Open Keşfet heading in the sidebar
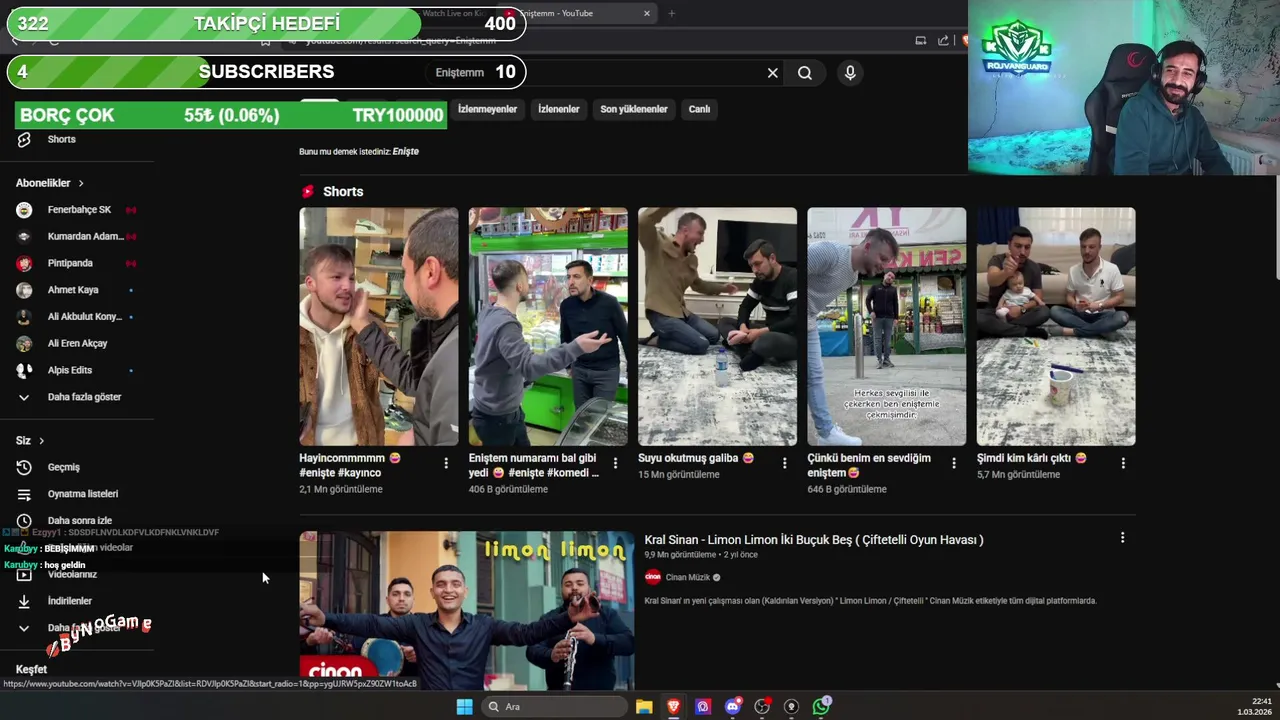 [x=31, y=669]
